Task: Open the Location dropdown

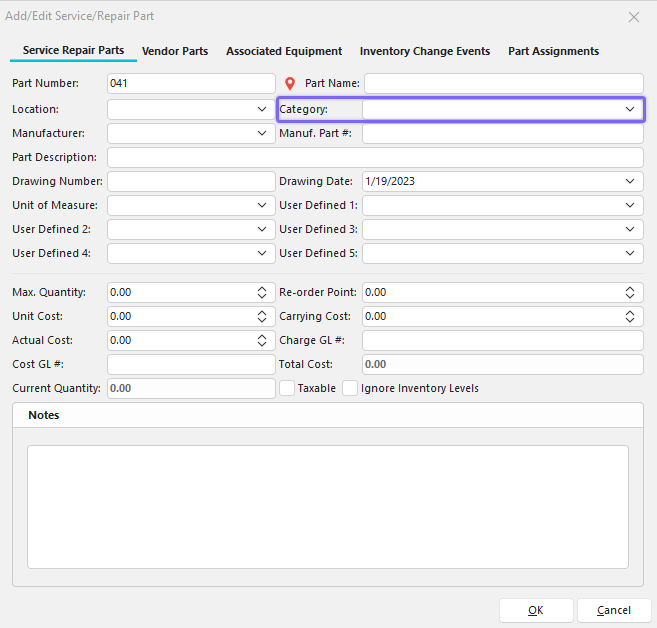Action: pyautogui.click(x=262, y=109)
